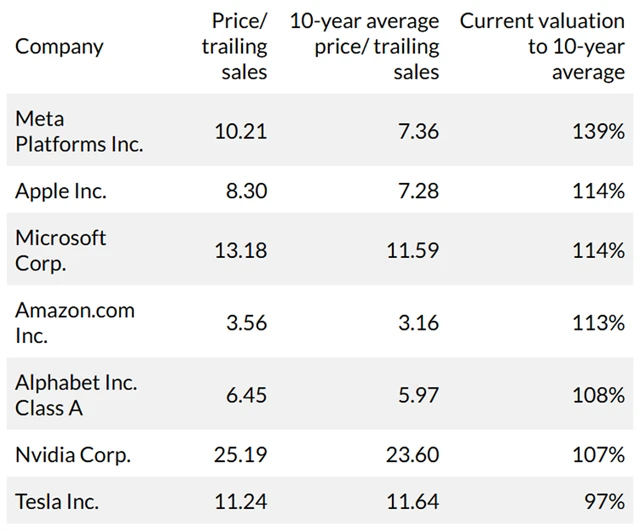This screenshot has height=531, width=640.
Task: Select the Microsoft Corp. row label
Action: (60, 250)
